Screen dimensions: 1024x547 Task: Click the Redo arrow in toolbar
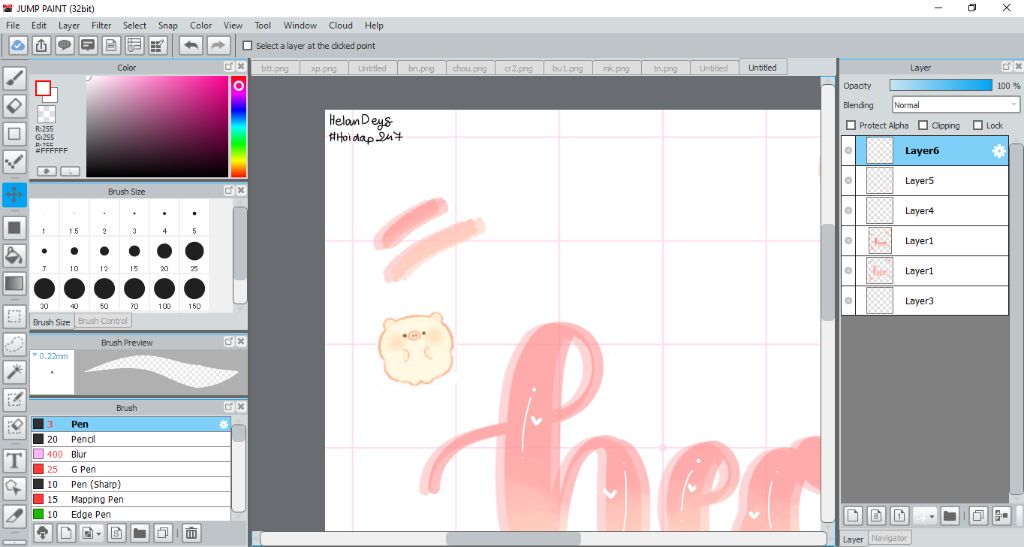pos(219,46)
